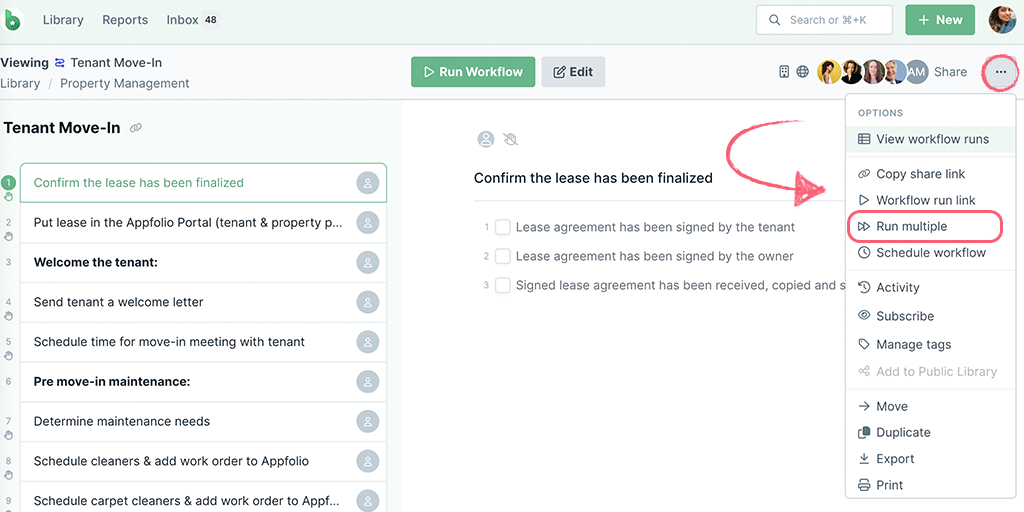Click the Search or ⌘+K field
This screenshot has width=1024, height=512.
click(x=824, y=20)
